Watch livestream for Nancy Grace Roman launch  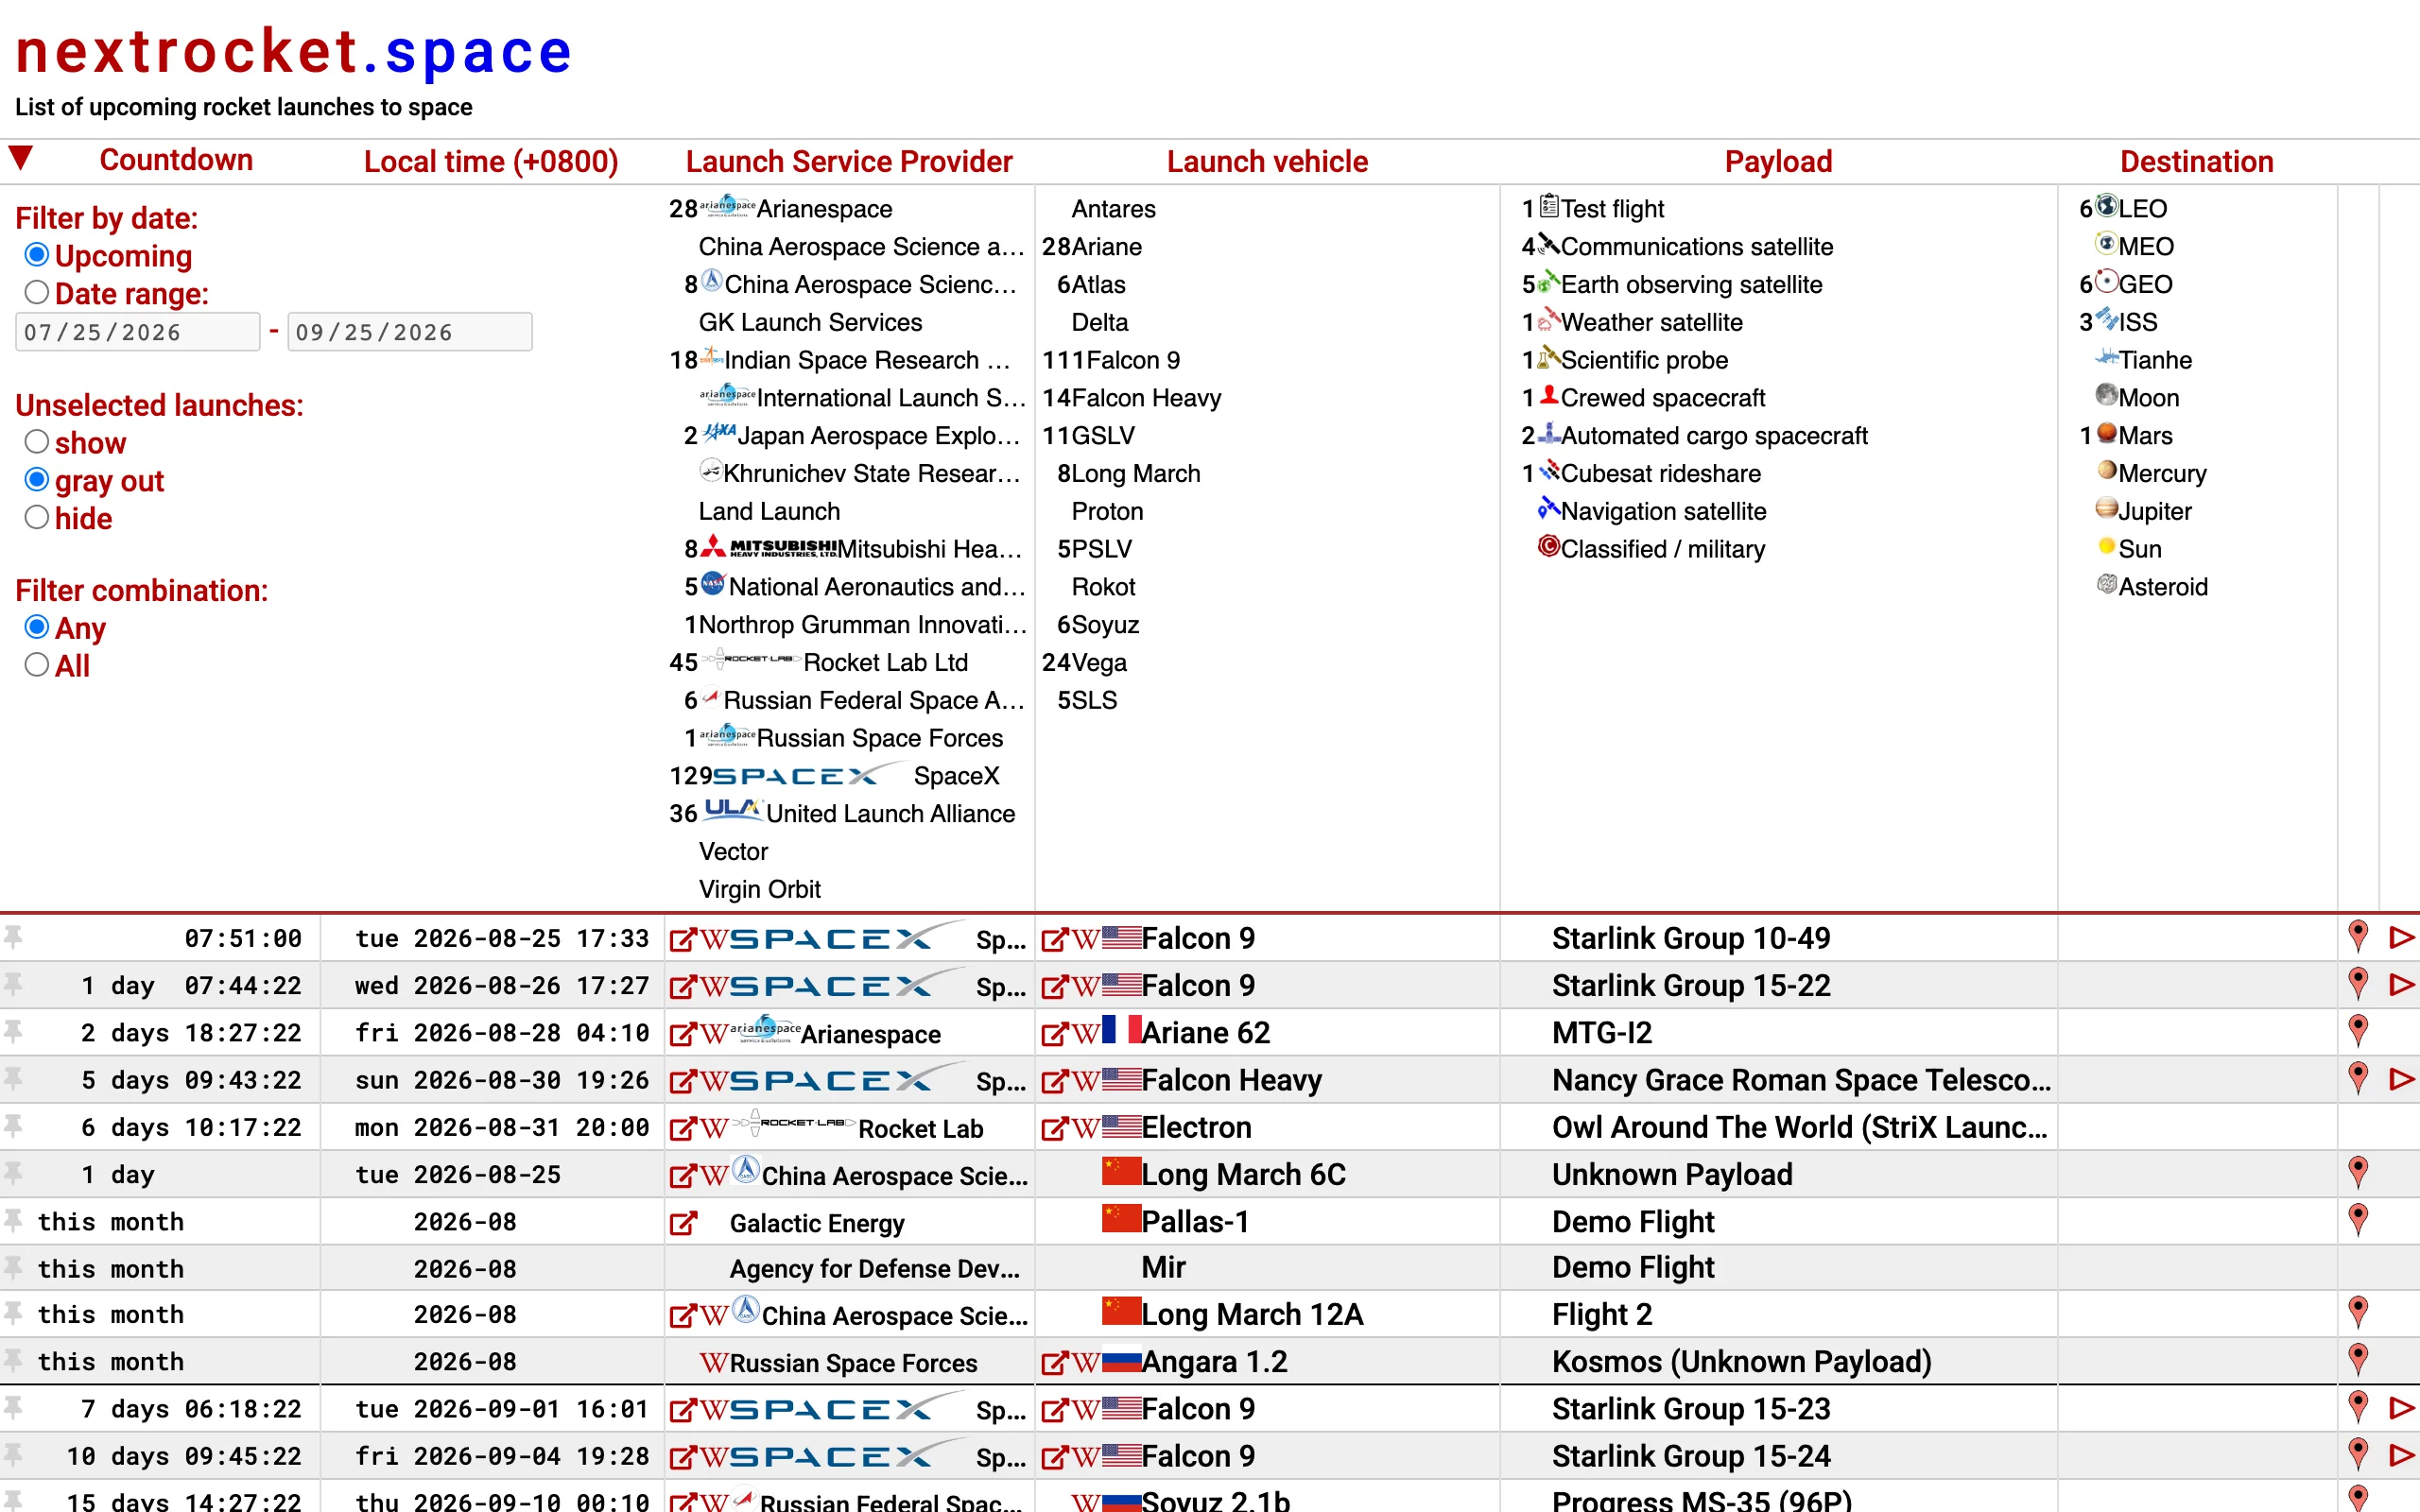(x=2402, y=1078)
